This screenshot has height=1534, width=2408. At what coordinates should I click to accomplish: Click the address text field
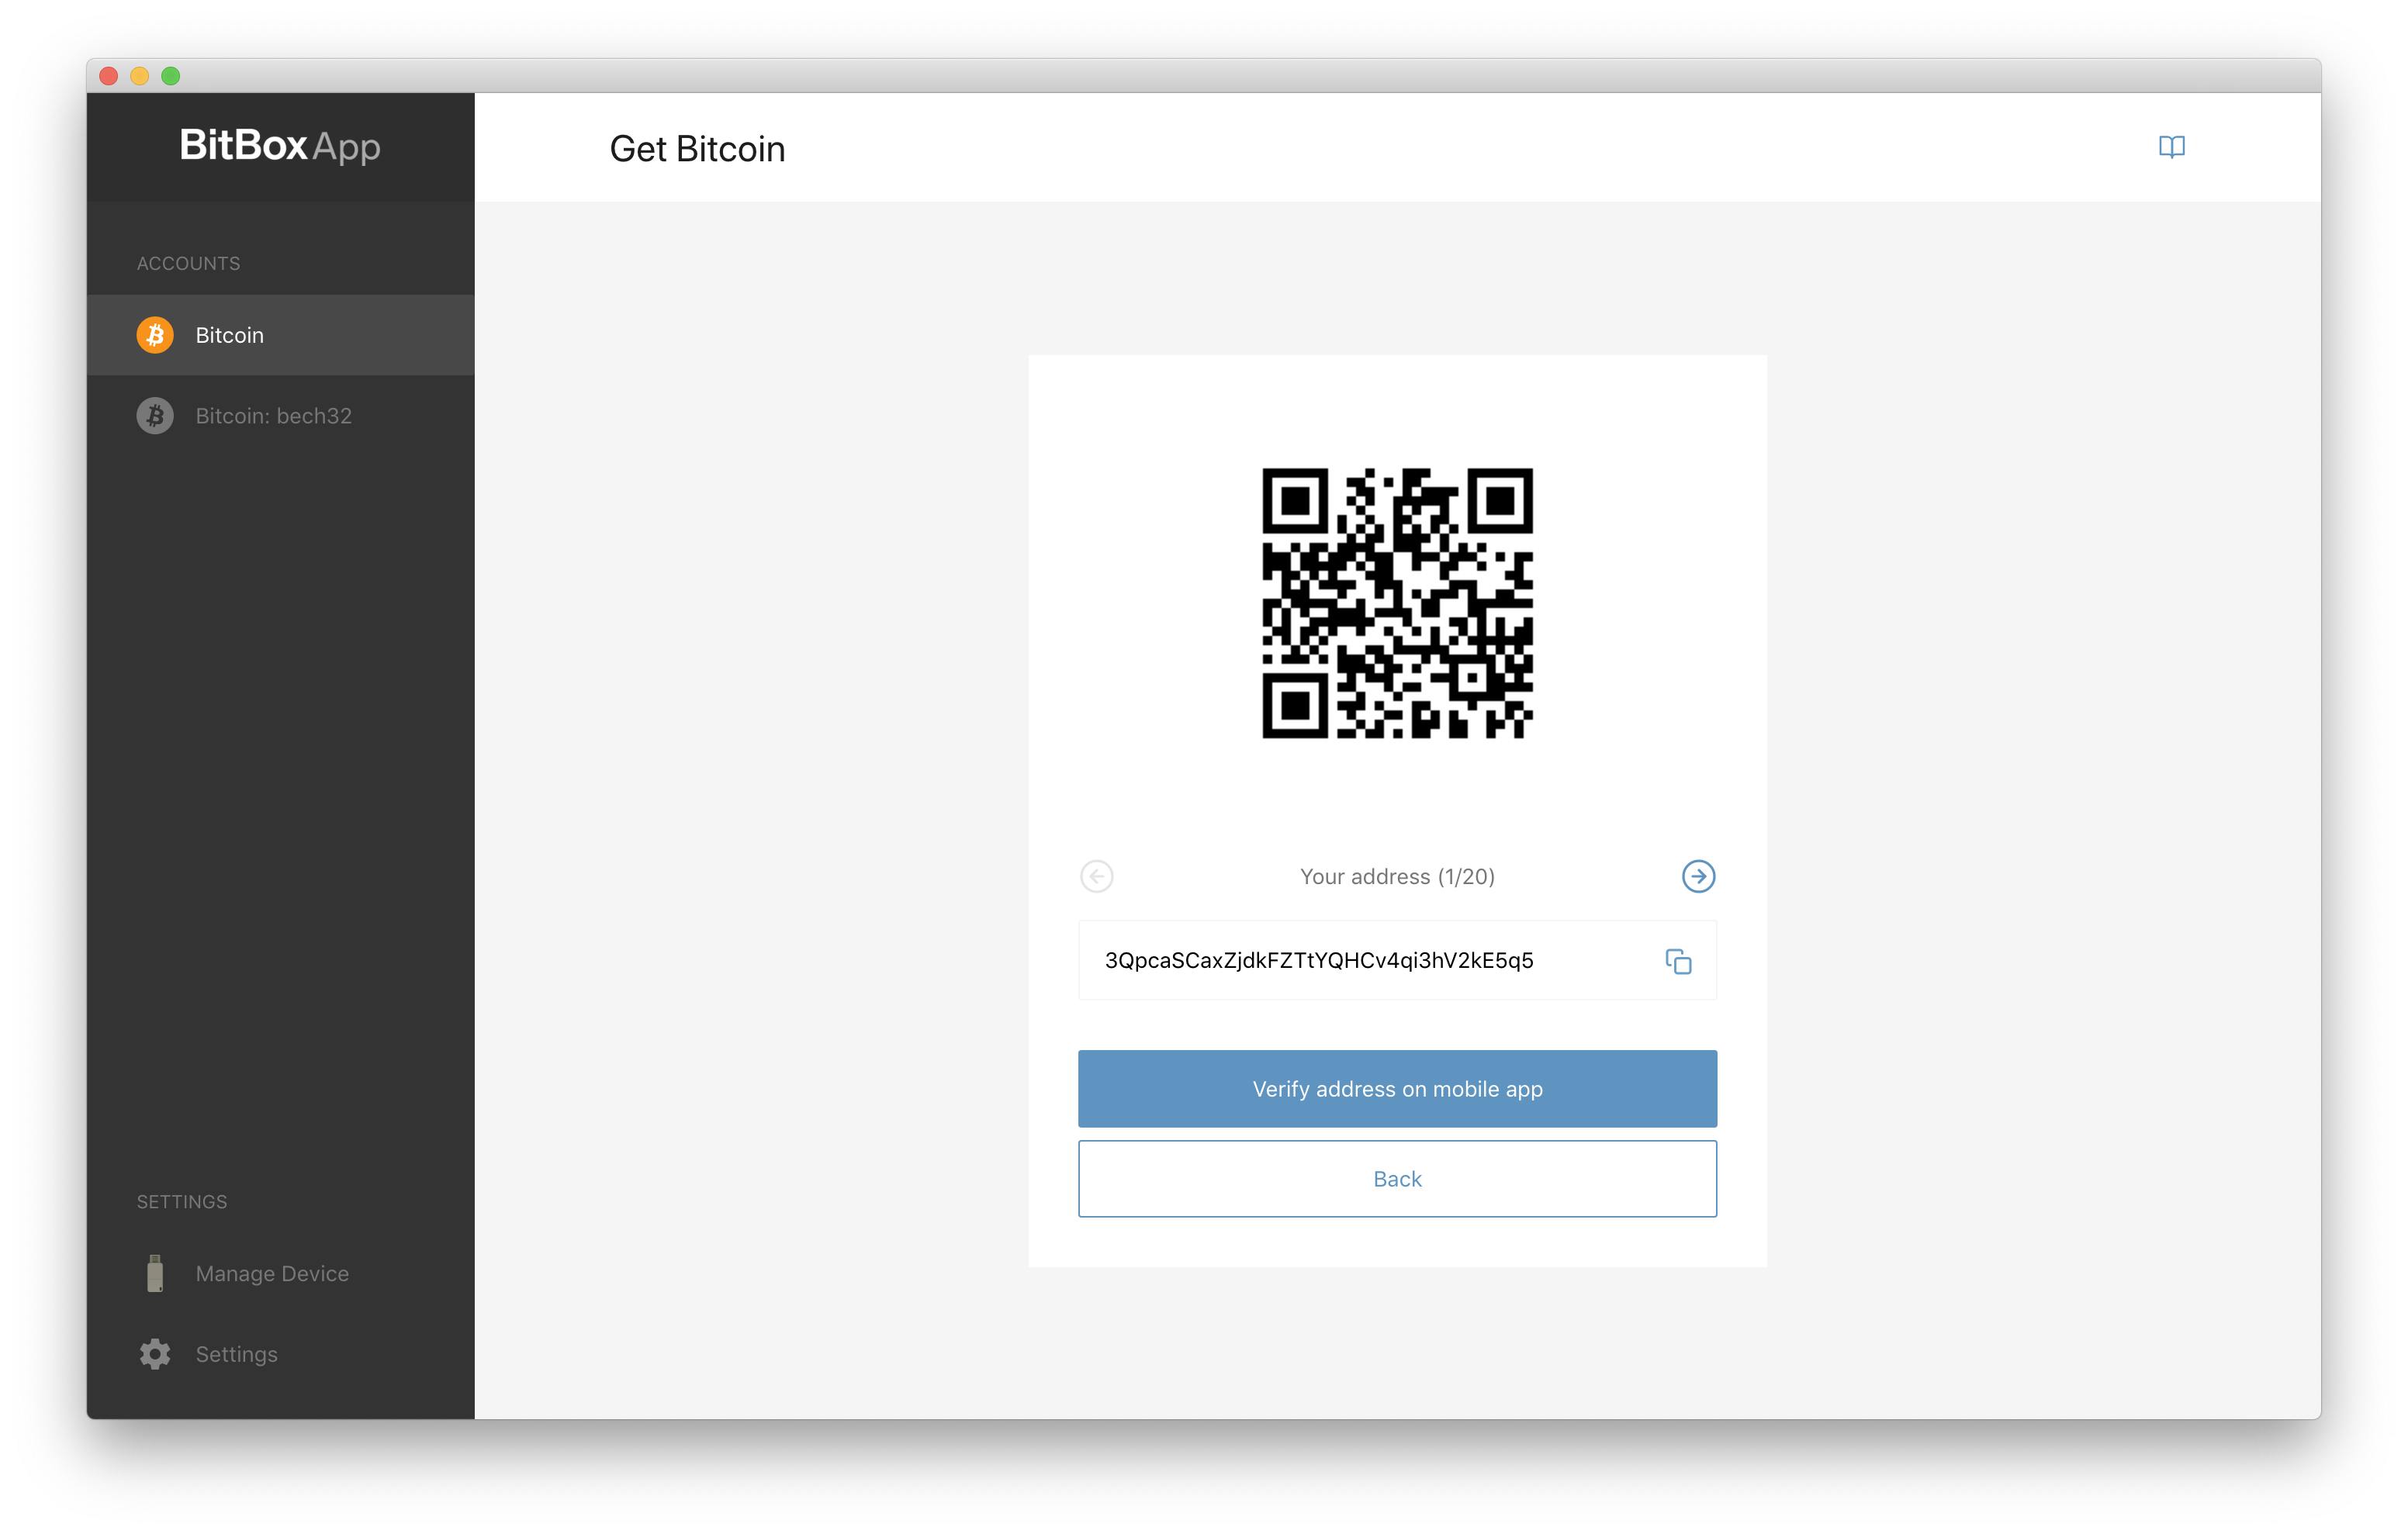(1397, 960)
